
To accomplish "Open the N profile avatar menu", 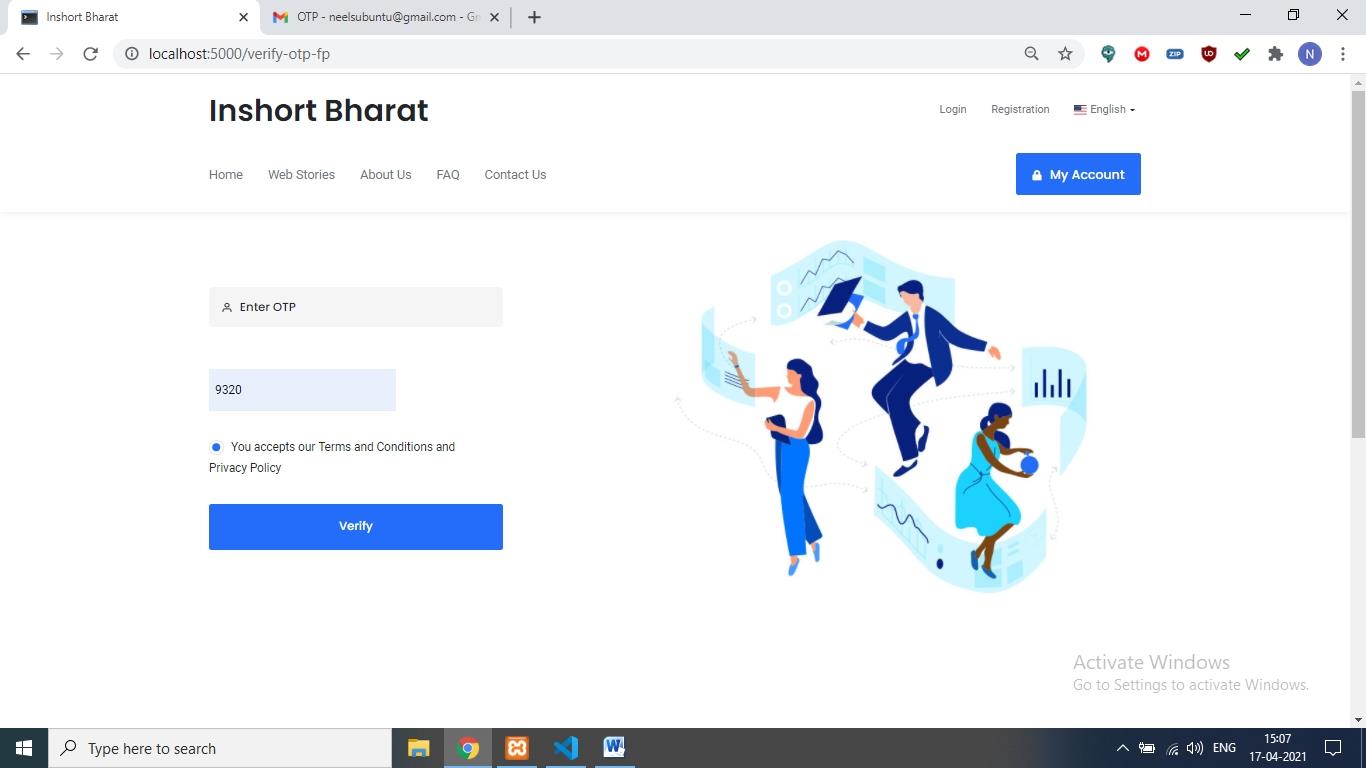I will pos(1310,54).
